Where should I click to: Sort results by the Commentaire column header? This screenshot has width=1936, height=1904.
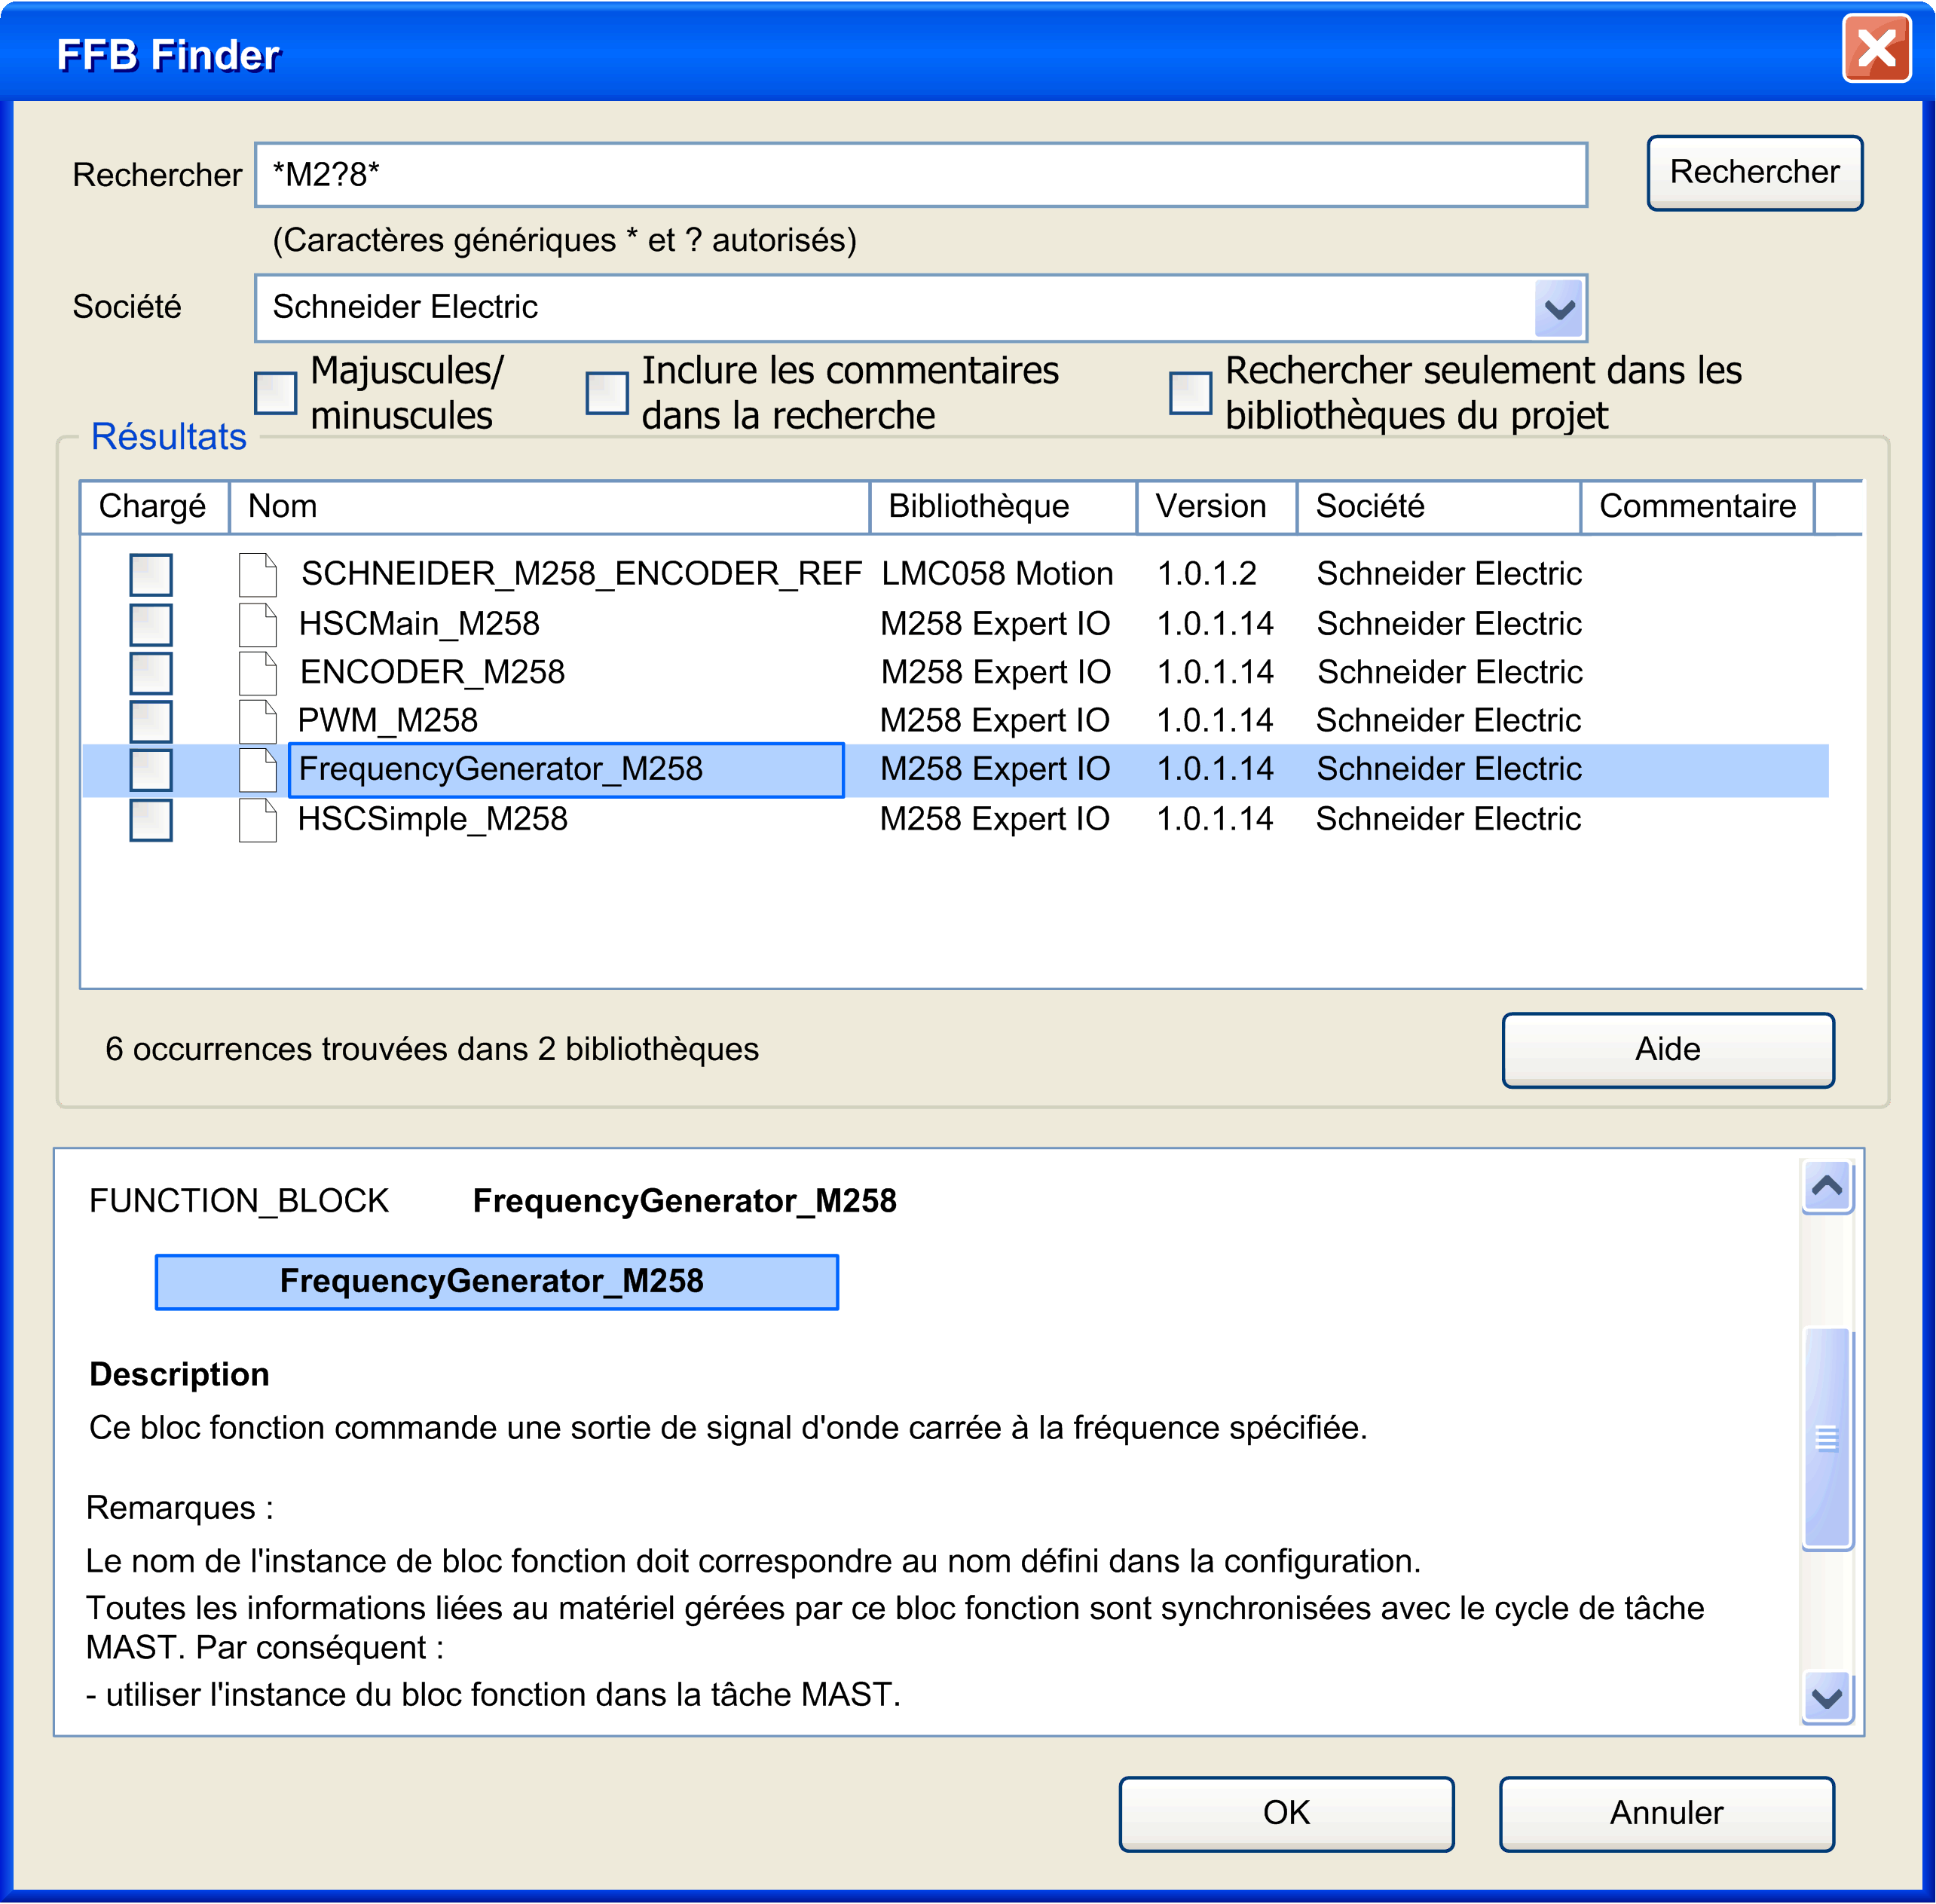pos(1698,506)
